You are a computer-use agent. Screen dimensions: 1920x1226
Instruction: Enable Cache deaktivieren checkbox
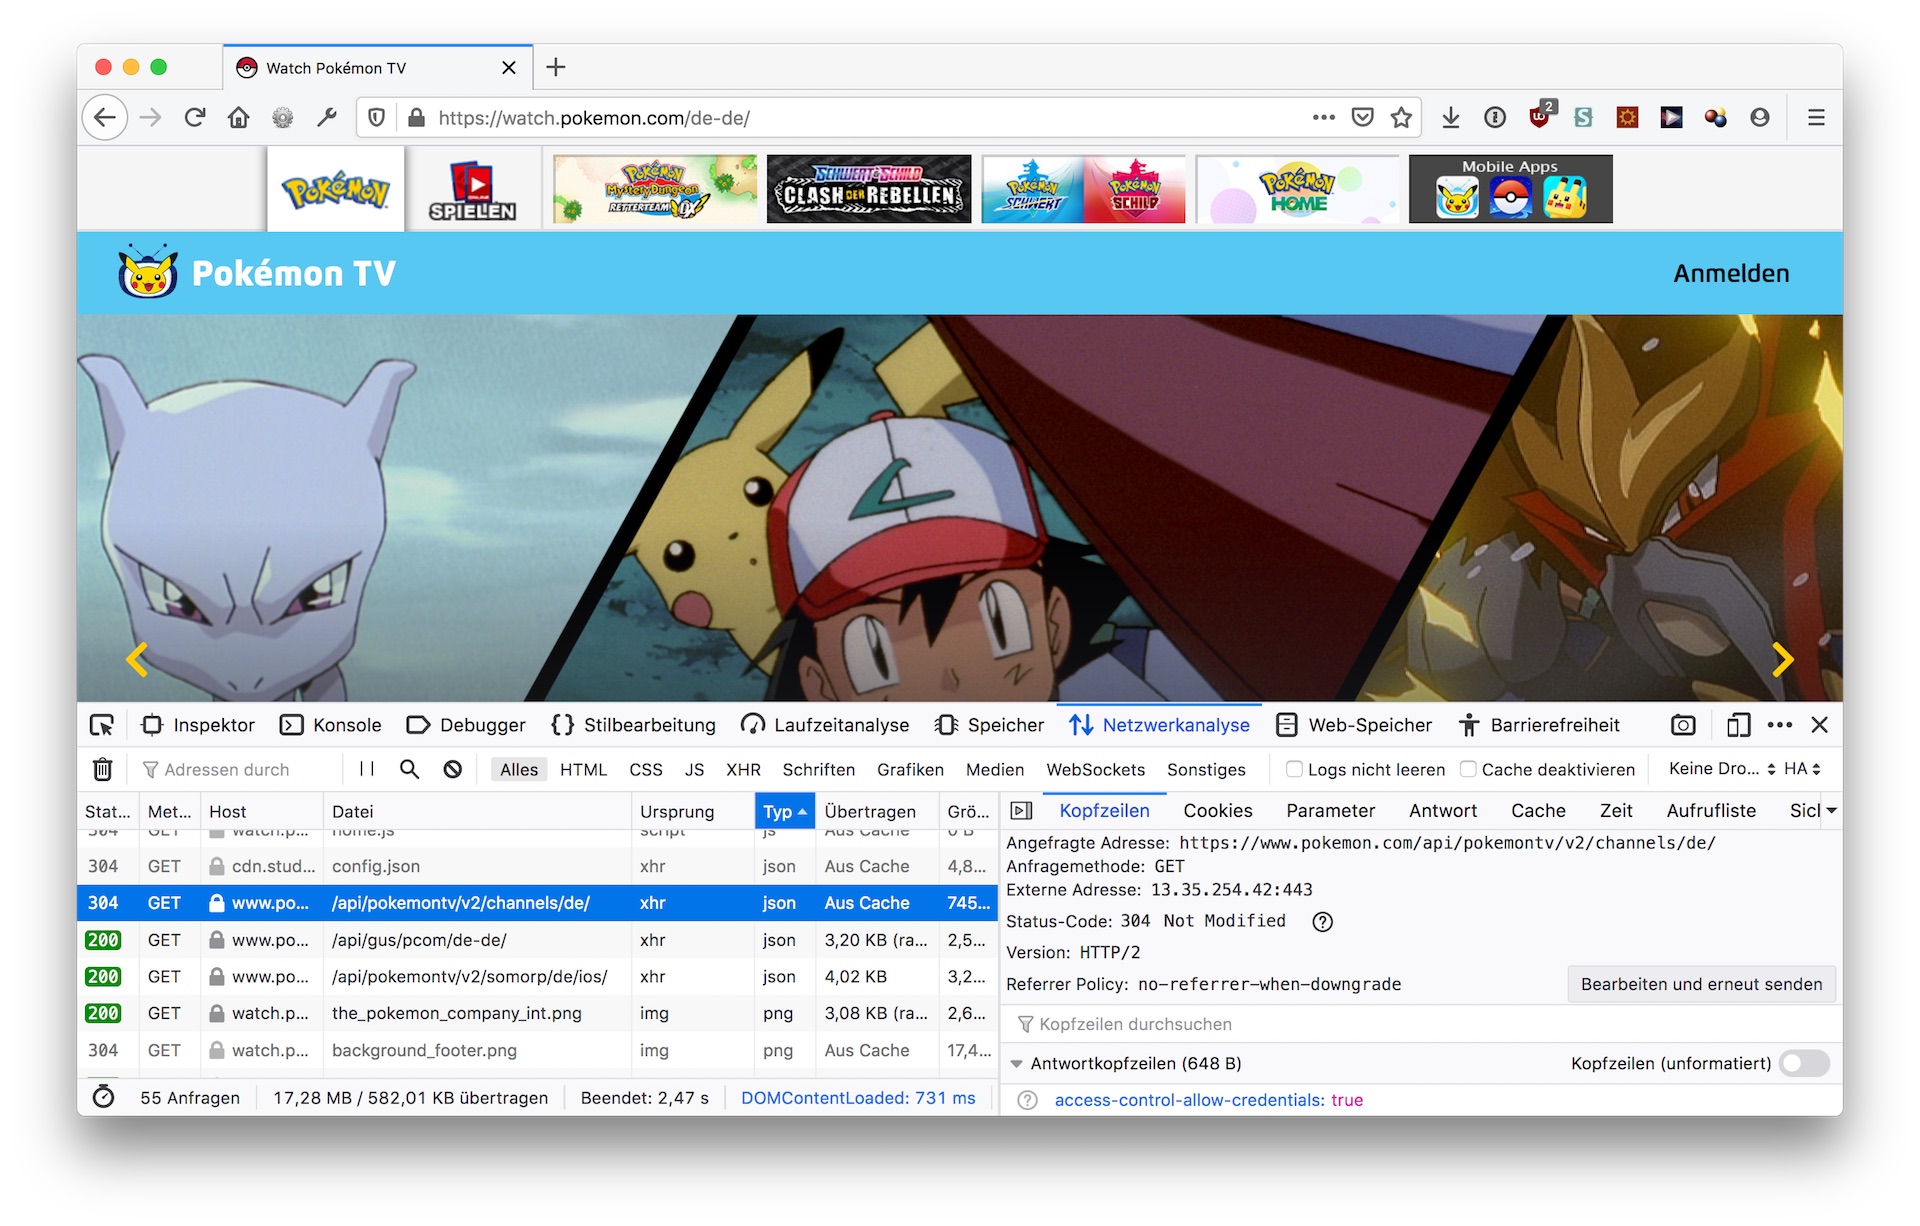(x=1468, y=769)
